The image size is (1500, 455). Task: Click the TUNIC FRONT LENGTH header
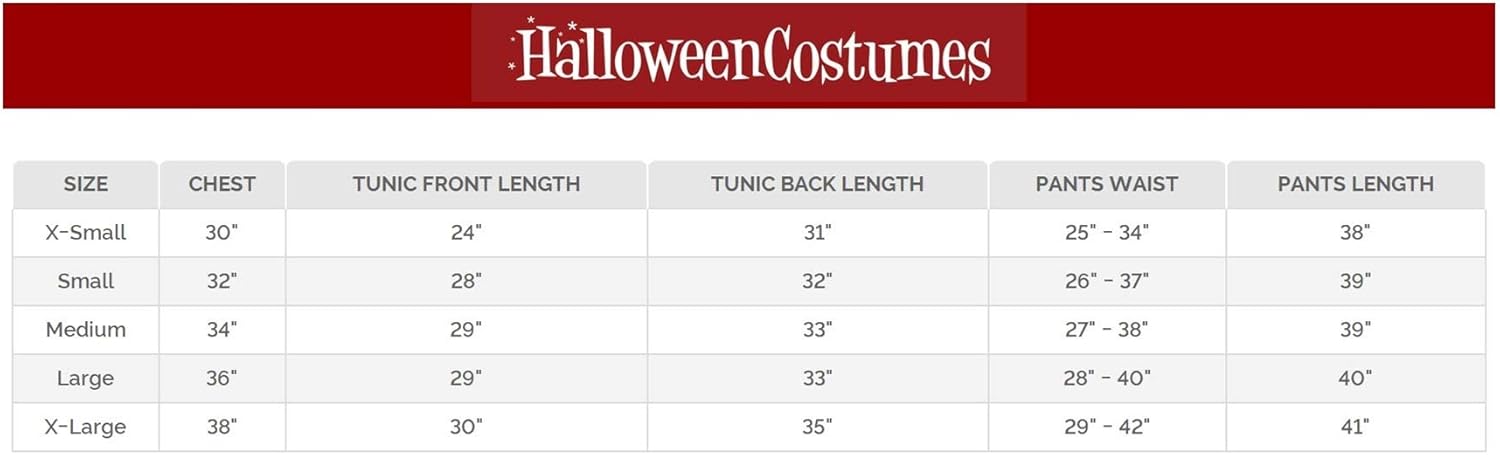click(466, 184)
